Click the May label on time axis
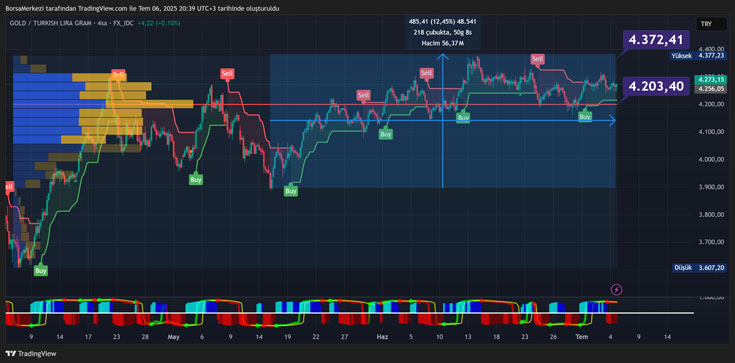 [x=173, y=336]
